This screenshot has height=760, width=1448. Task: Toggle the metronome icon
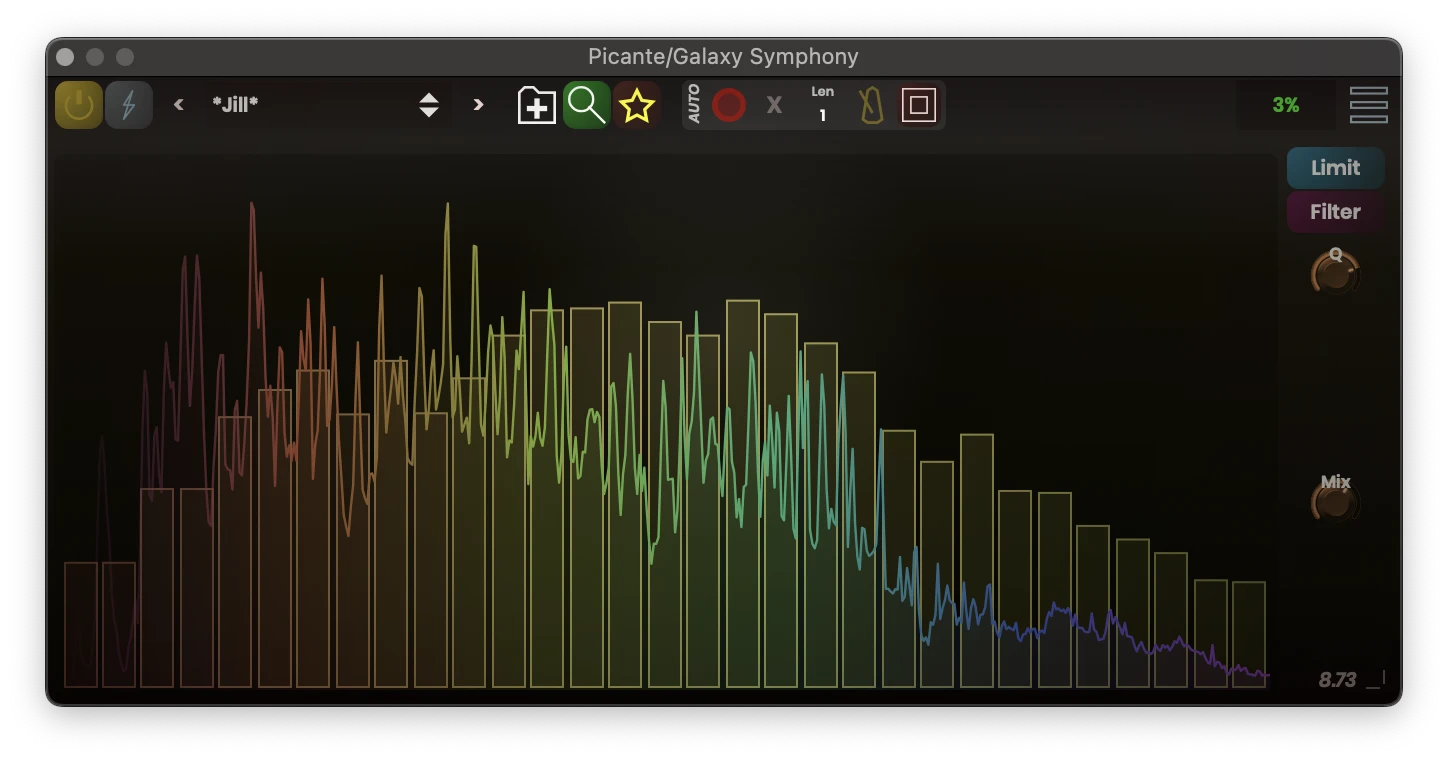pyautogui.click(x=871, y=105)
